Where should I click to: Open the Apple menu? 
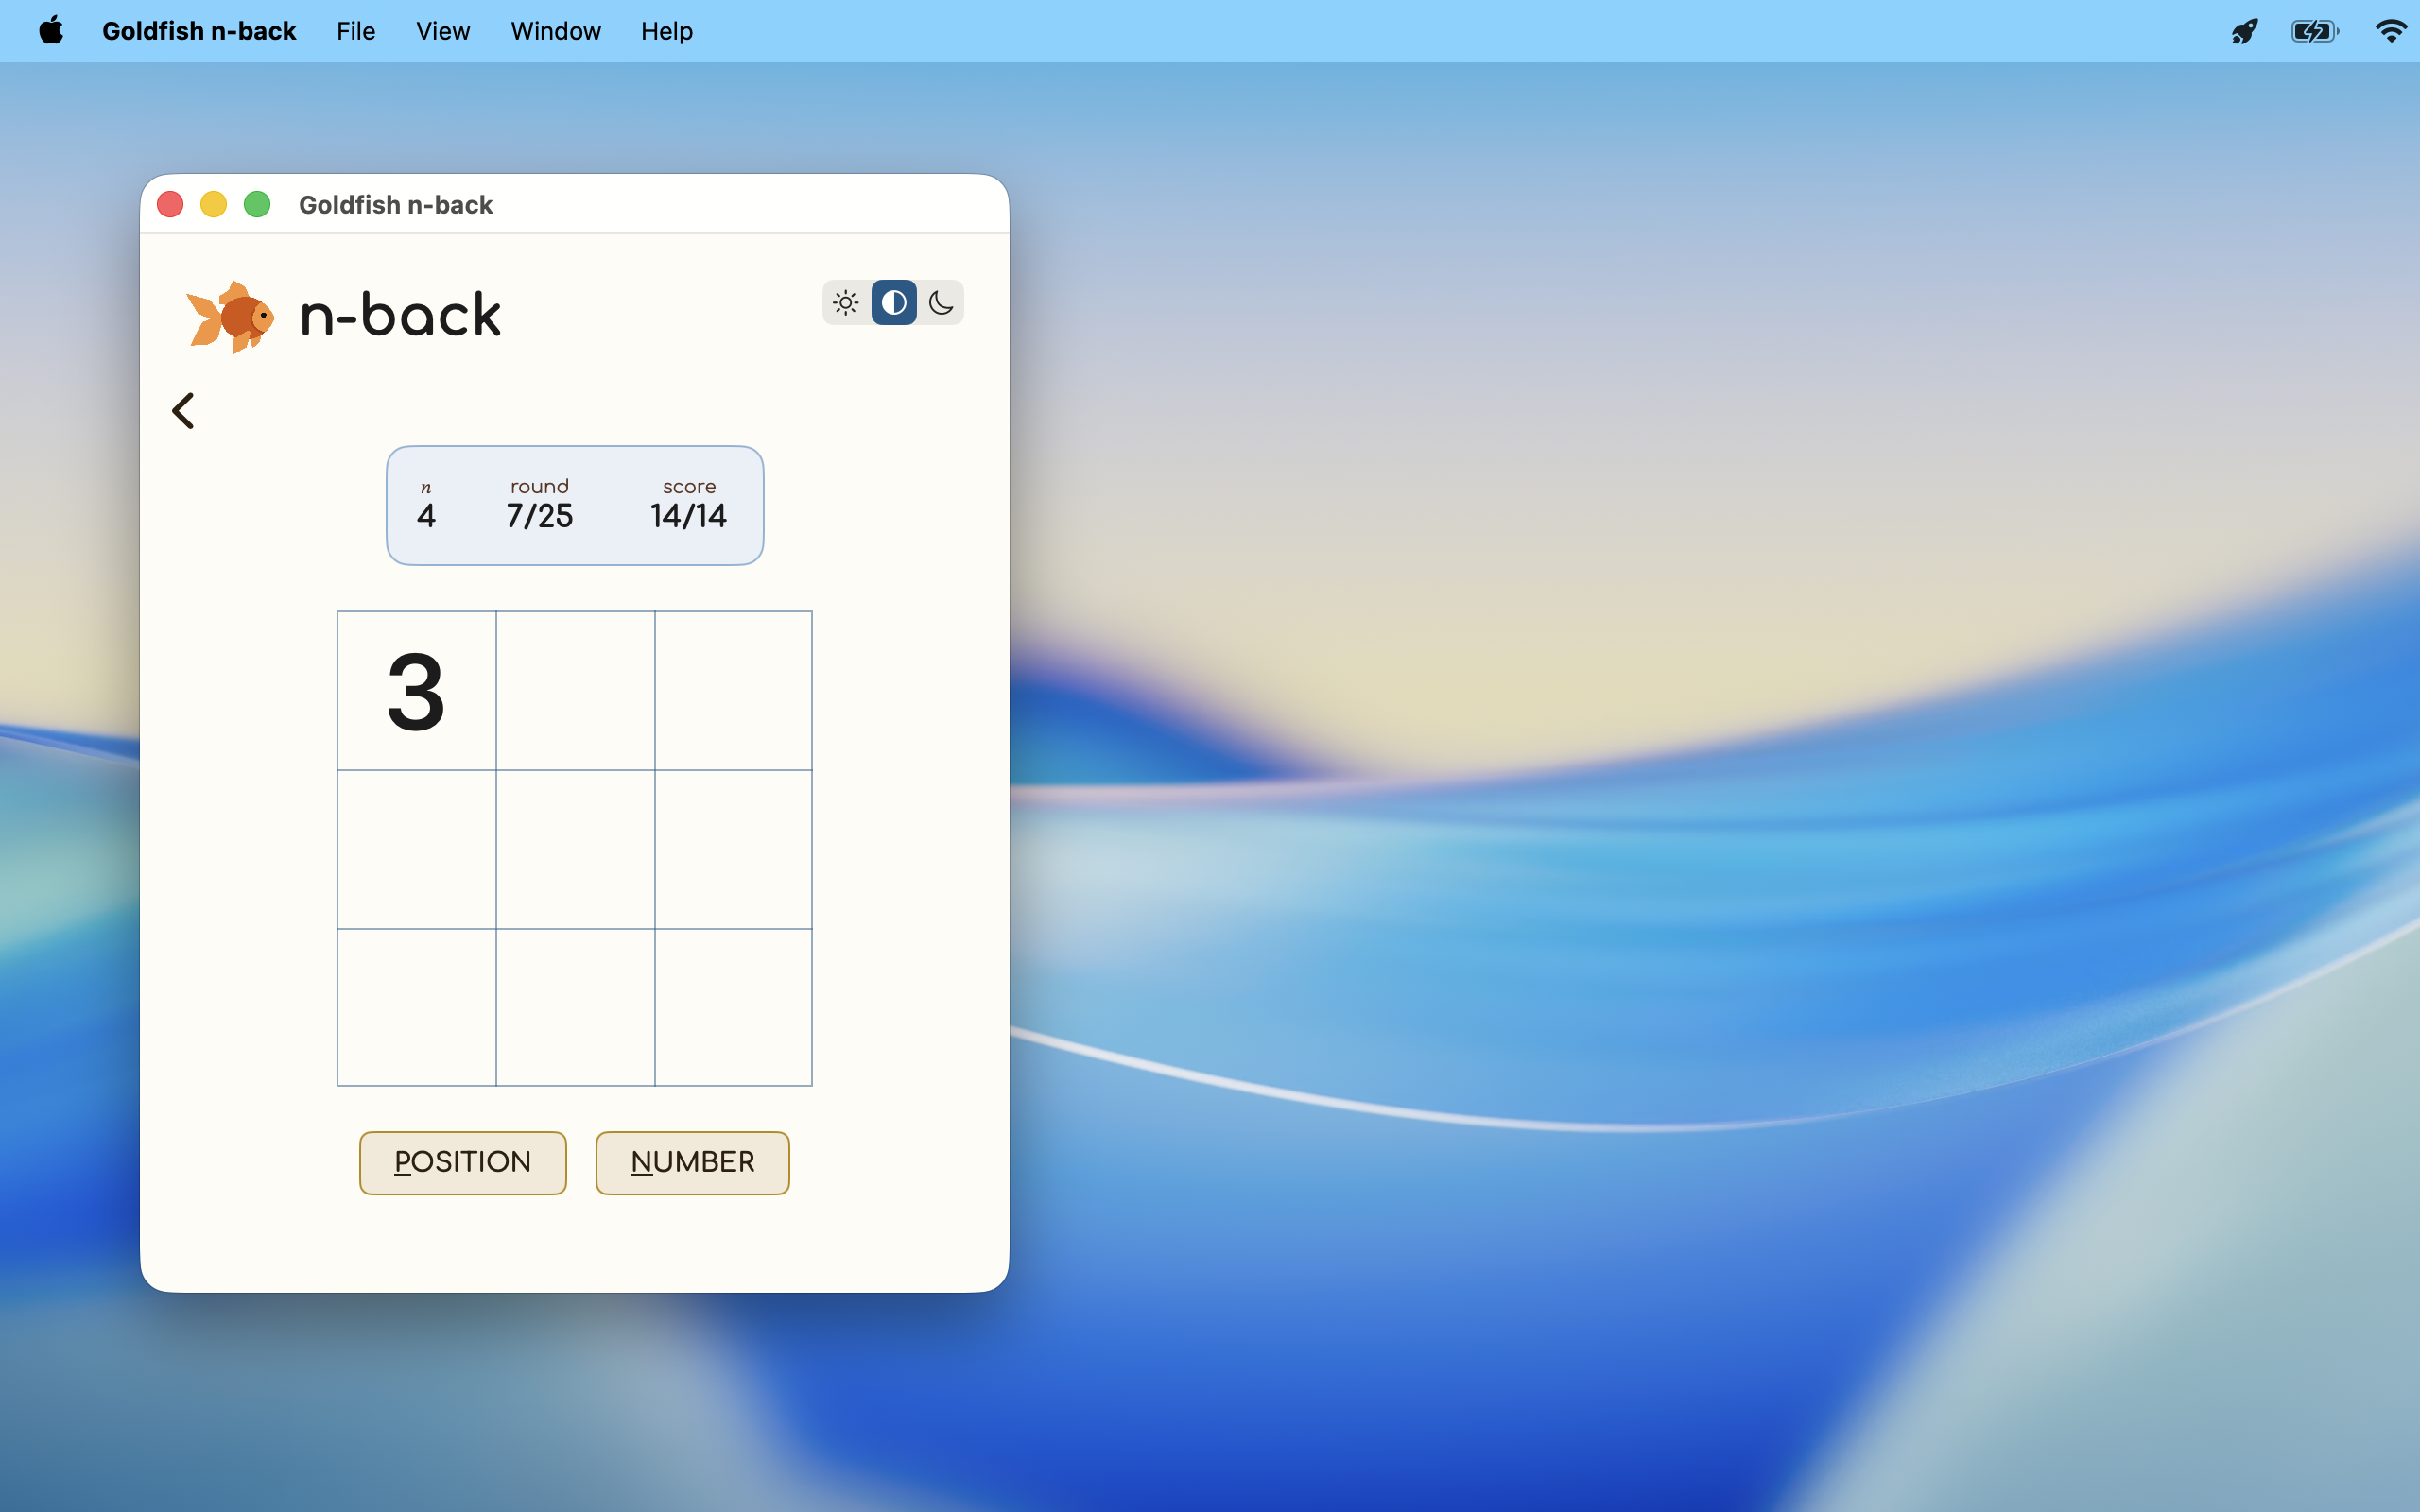coord(51,31)
